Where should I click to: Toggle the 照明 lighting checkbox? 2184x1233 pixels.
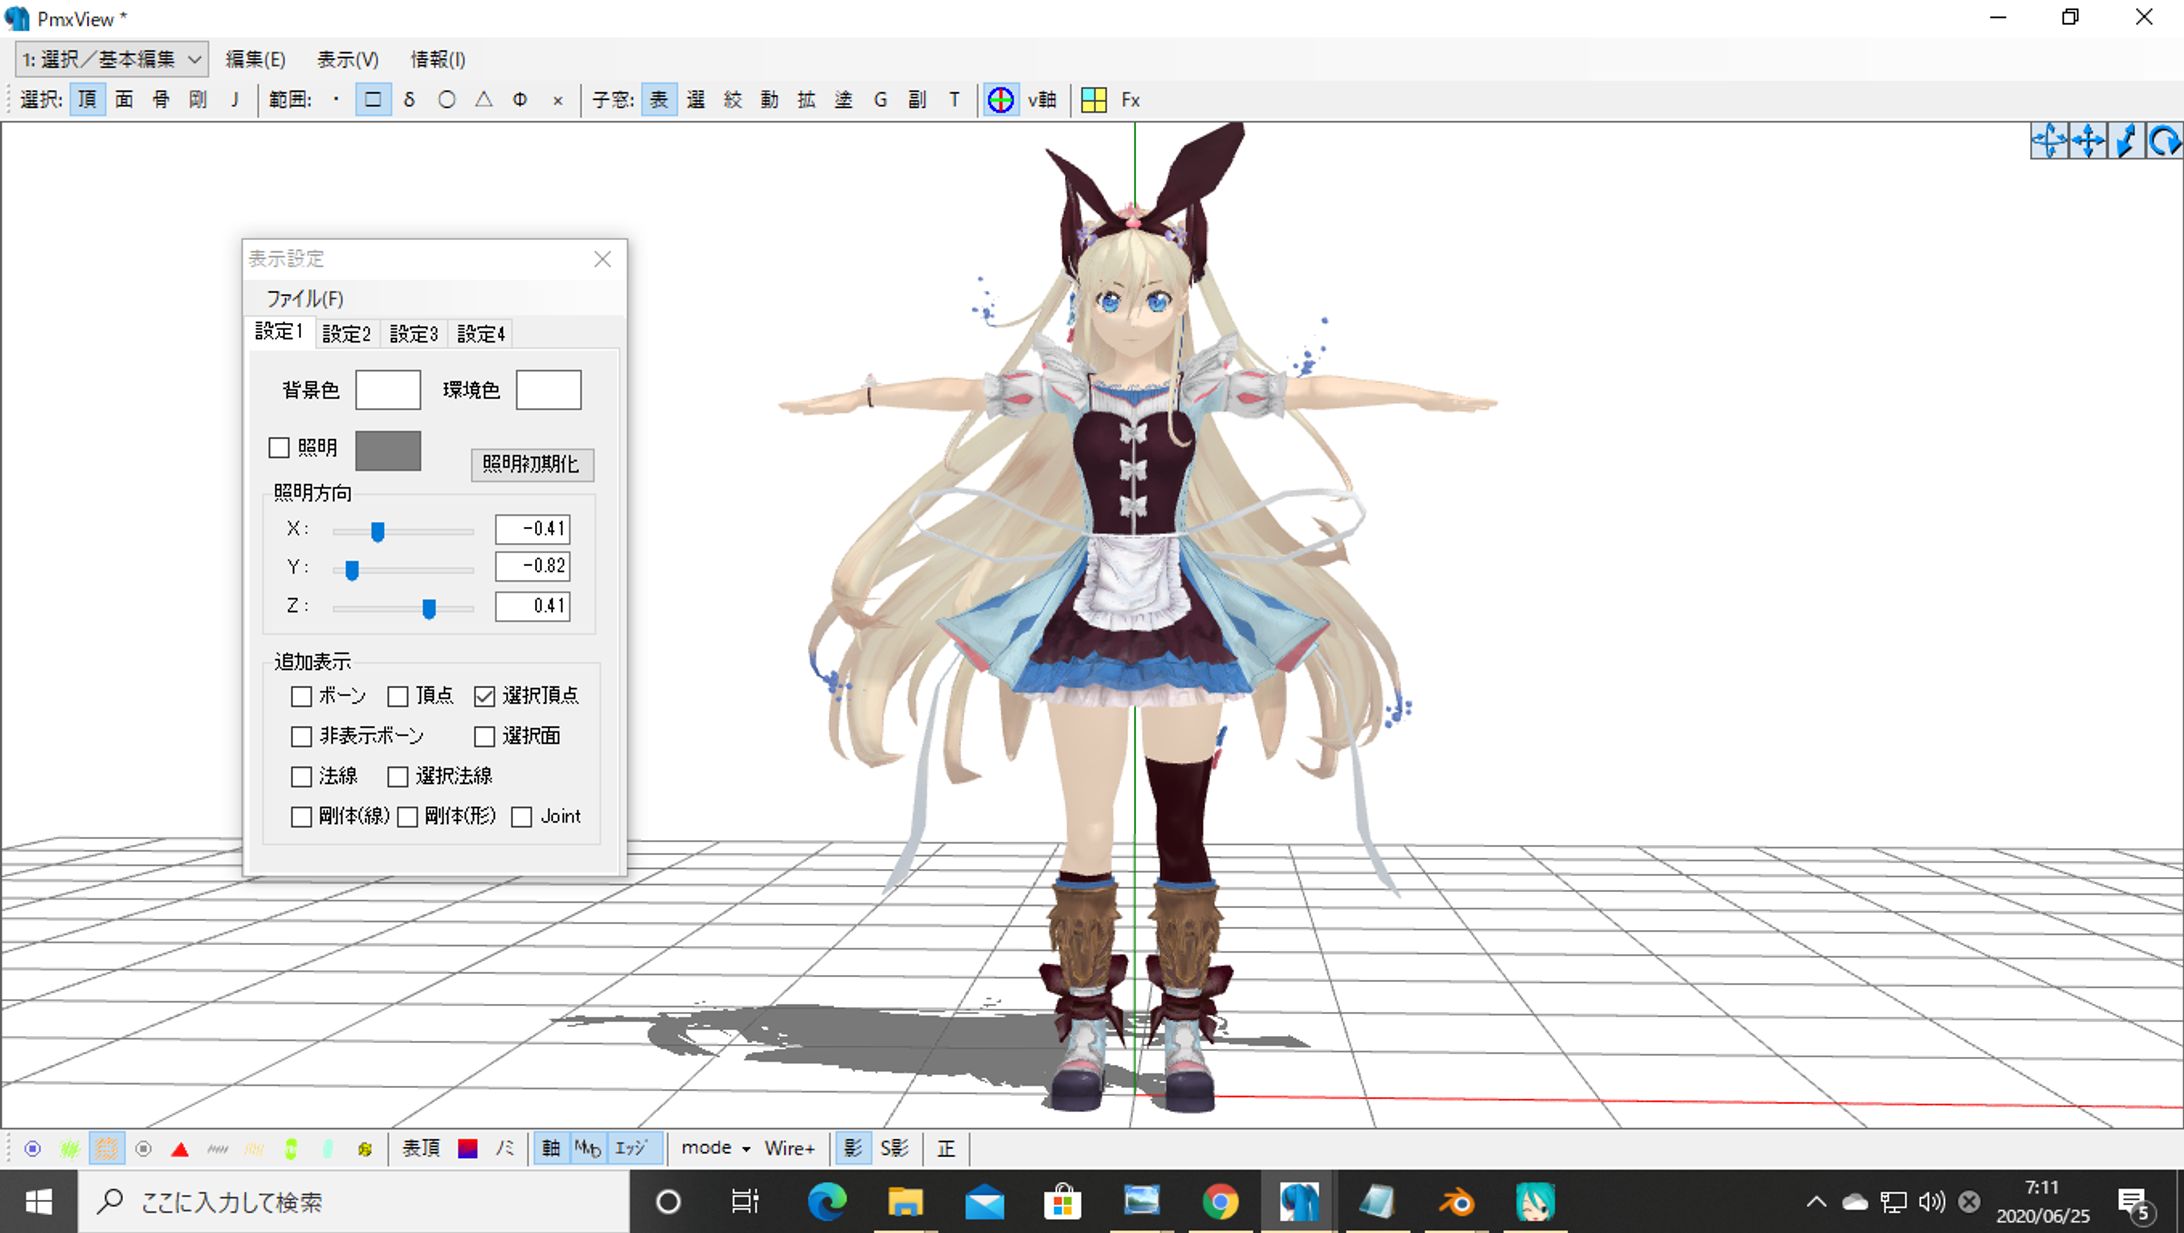coord(280,448)
